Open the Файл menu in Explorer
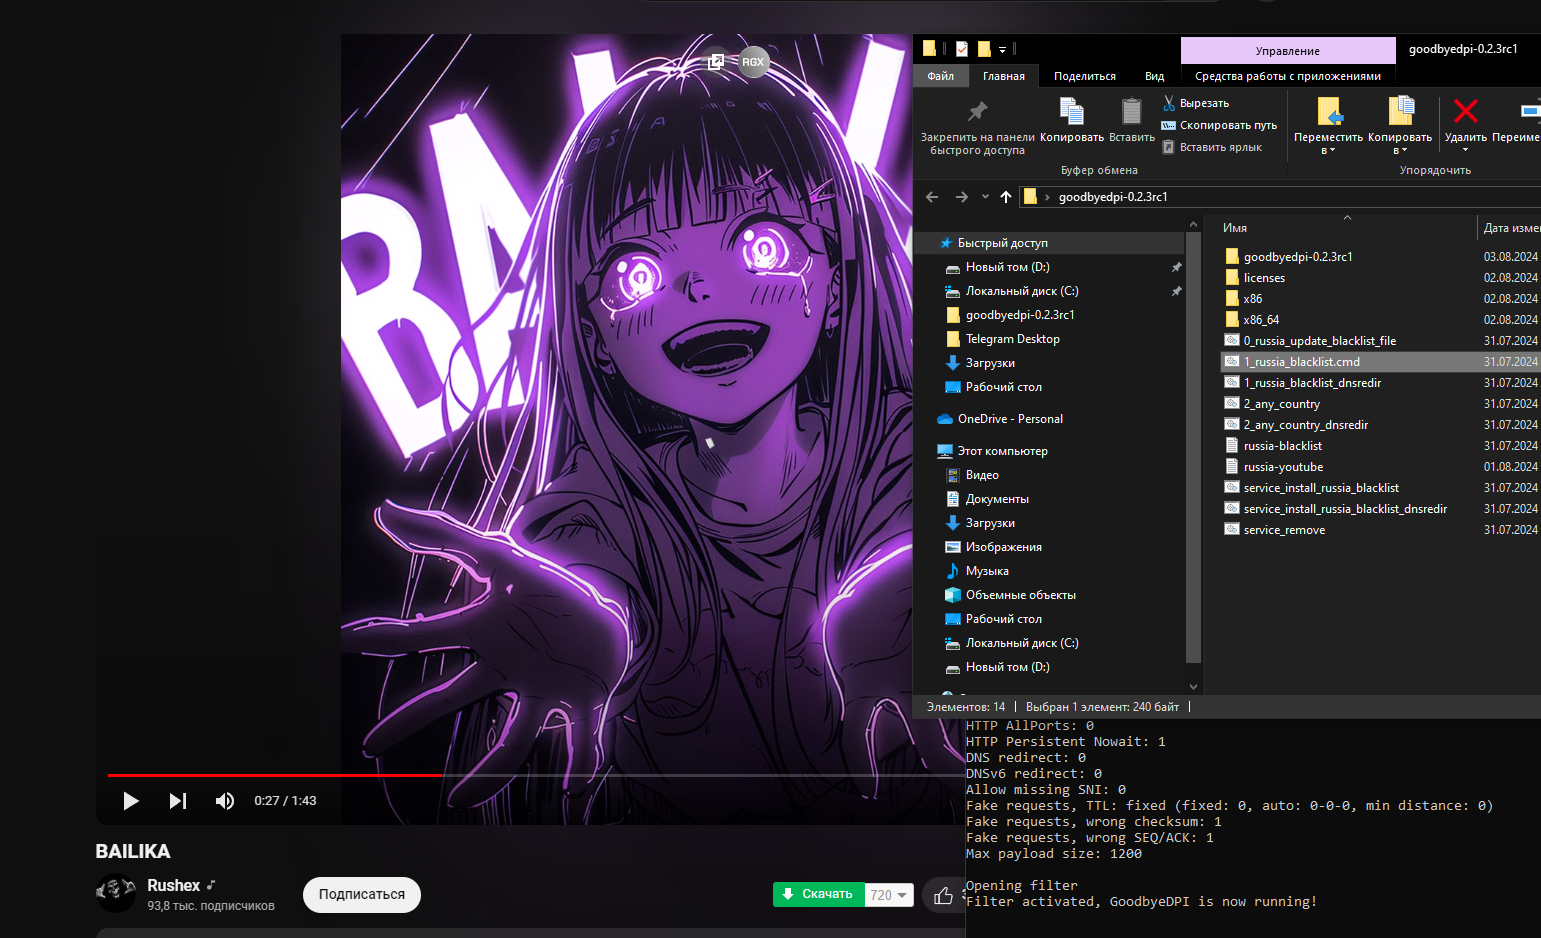The width and height of the screenshot is (1541, 938). click(x=940, y=76)
